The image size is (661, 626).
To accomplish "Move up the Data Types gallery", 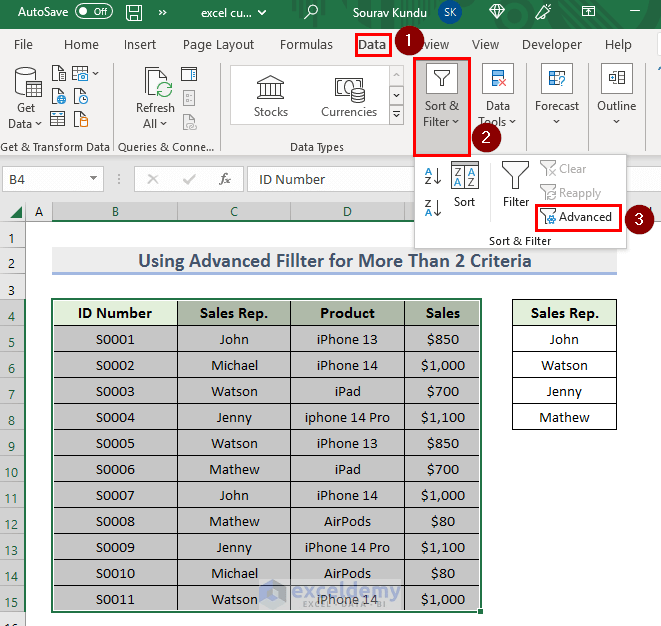I will pyautogui.click(x=396, y=75).
